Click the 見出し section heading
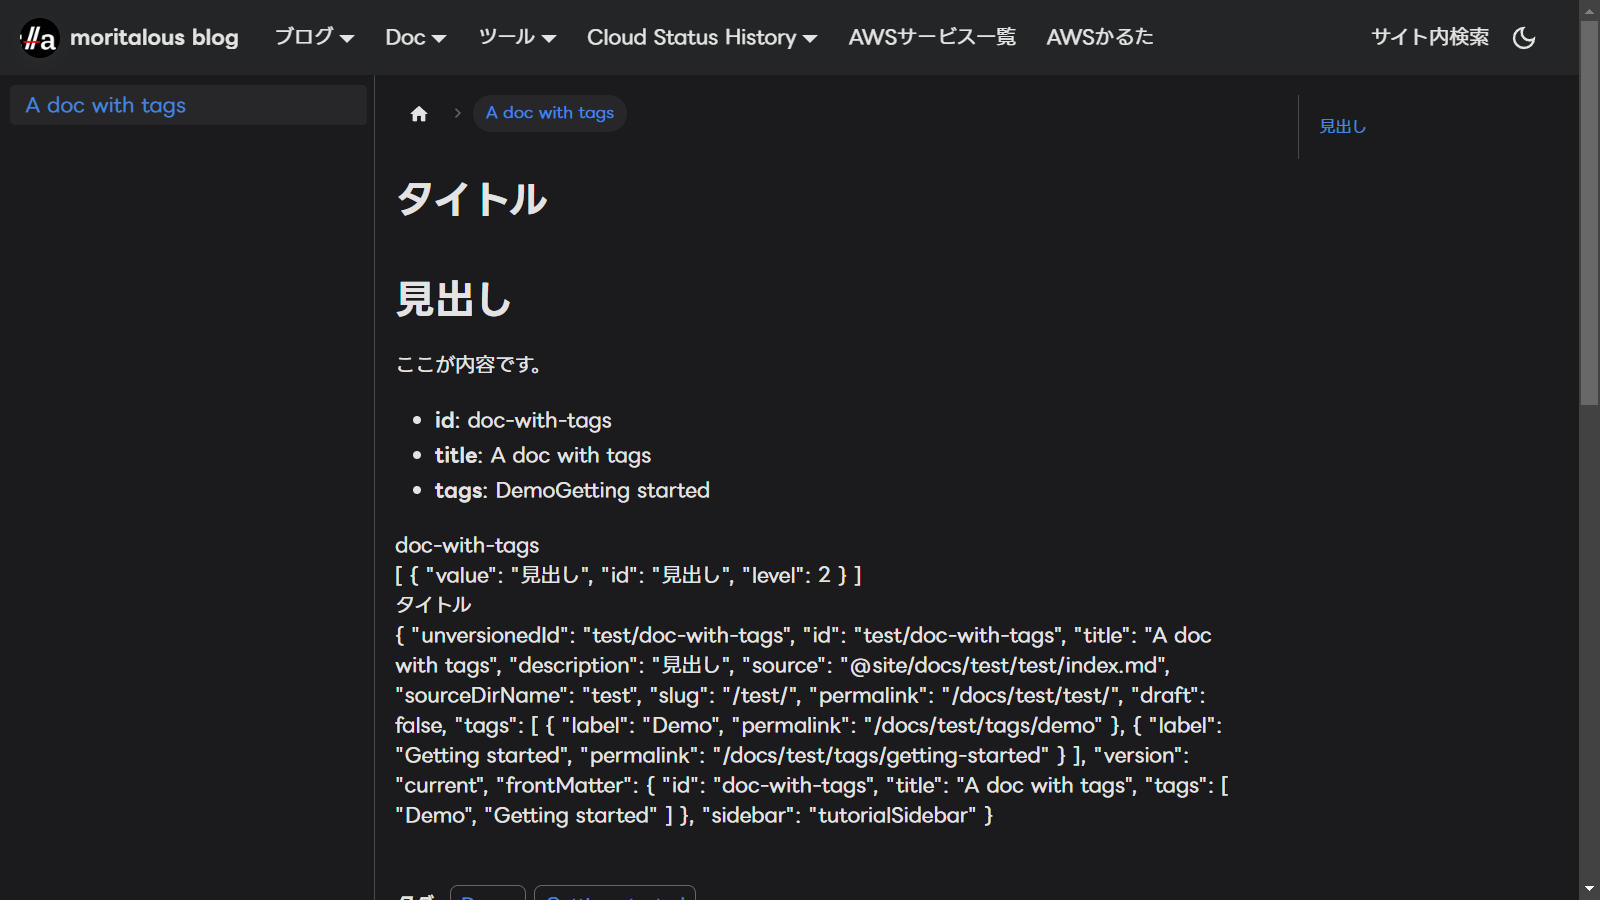Viewport: 1600px width, 900px height. click(x=453, y=299)
